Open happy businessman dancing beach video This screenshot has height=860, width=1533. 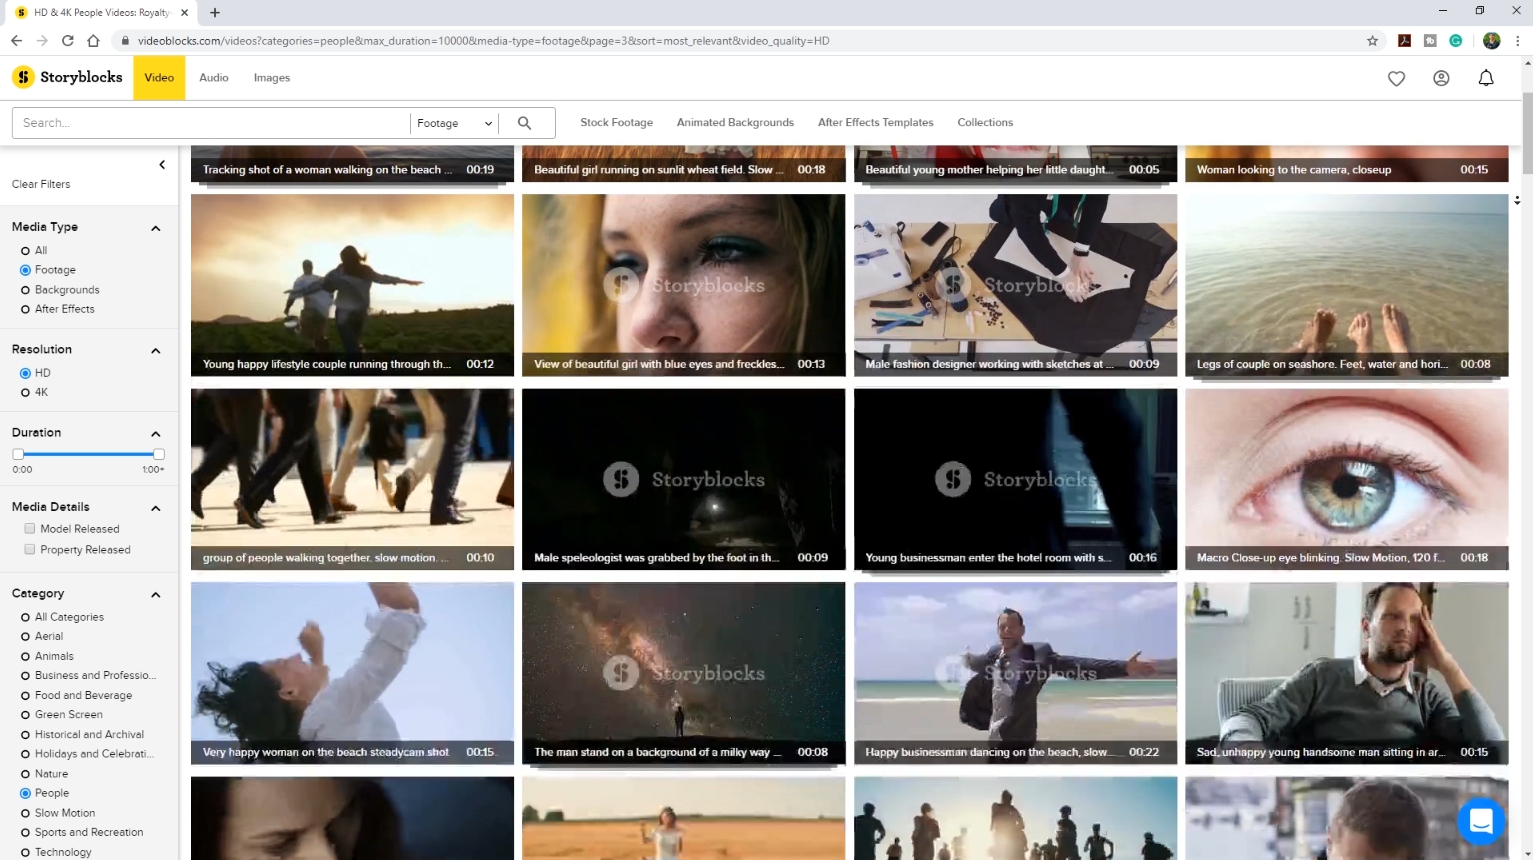tap(1015, 673)
